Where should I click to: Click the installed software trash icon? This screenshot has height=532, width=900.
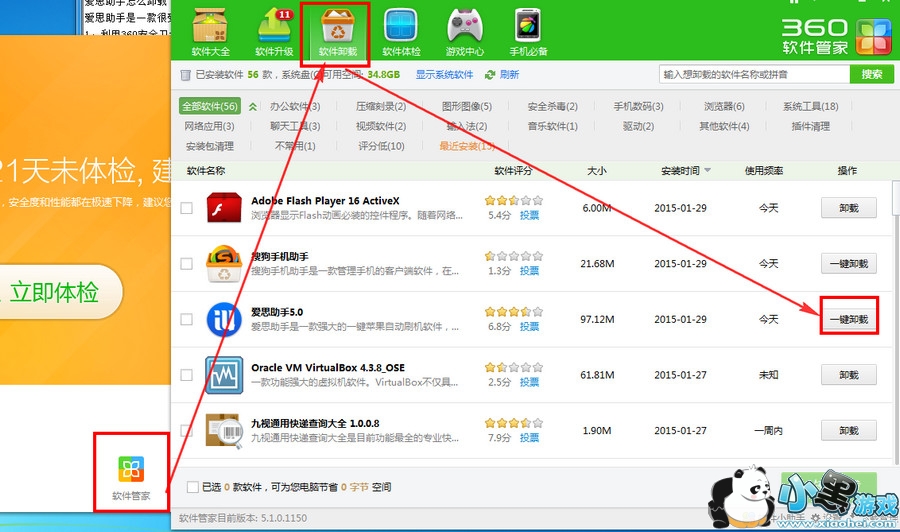click(x=185, y=75)
